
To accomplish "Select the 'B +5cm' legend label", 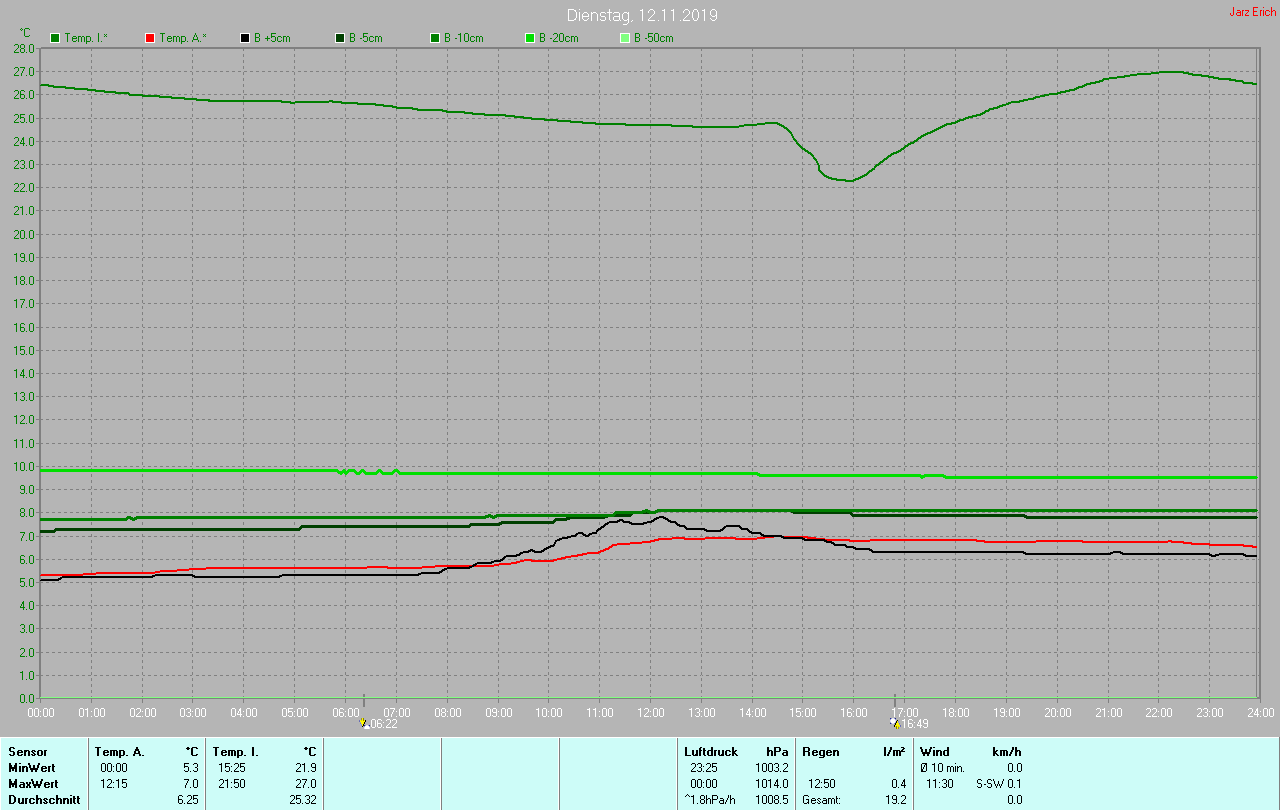I will (272, 38).
